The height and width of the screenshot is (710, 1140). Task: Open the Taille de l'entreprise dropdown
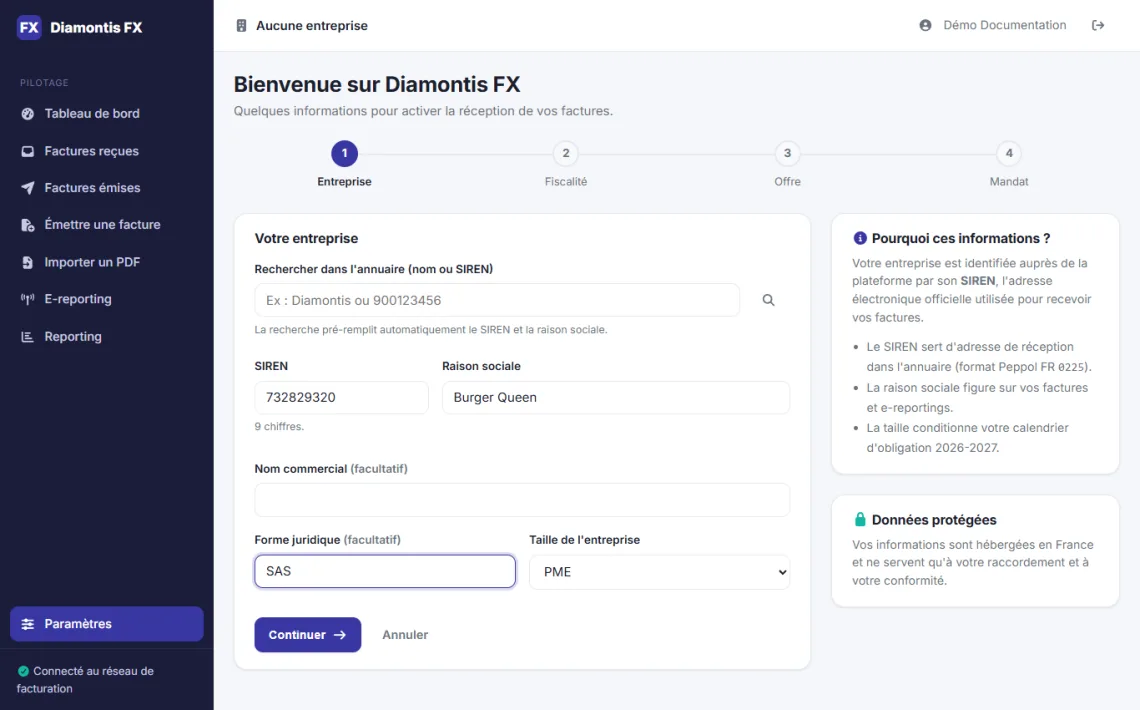click(x=659, y=572)
